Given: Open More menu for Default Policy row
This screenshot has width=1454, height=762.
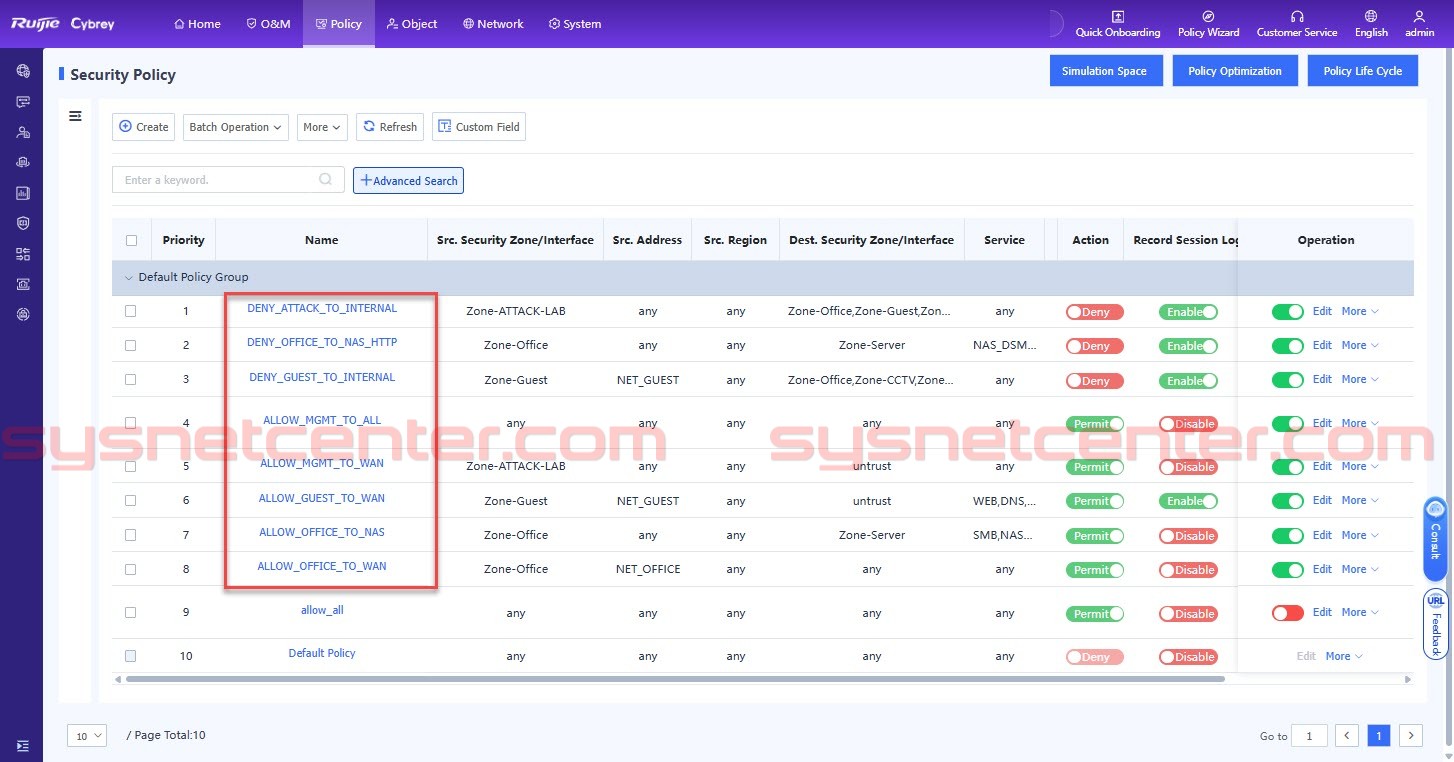Looking at the screenshot, I should (1344, 656).
